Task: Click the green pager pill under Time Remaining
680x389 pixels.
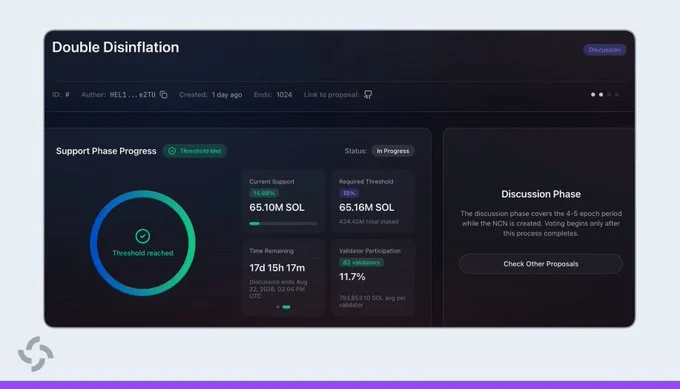Action: [x=286, y=307]
